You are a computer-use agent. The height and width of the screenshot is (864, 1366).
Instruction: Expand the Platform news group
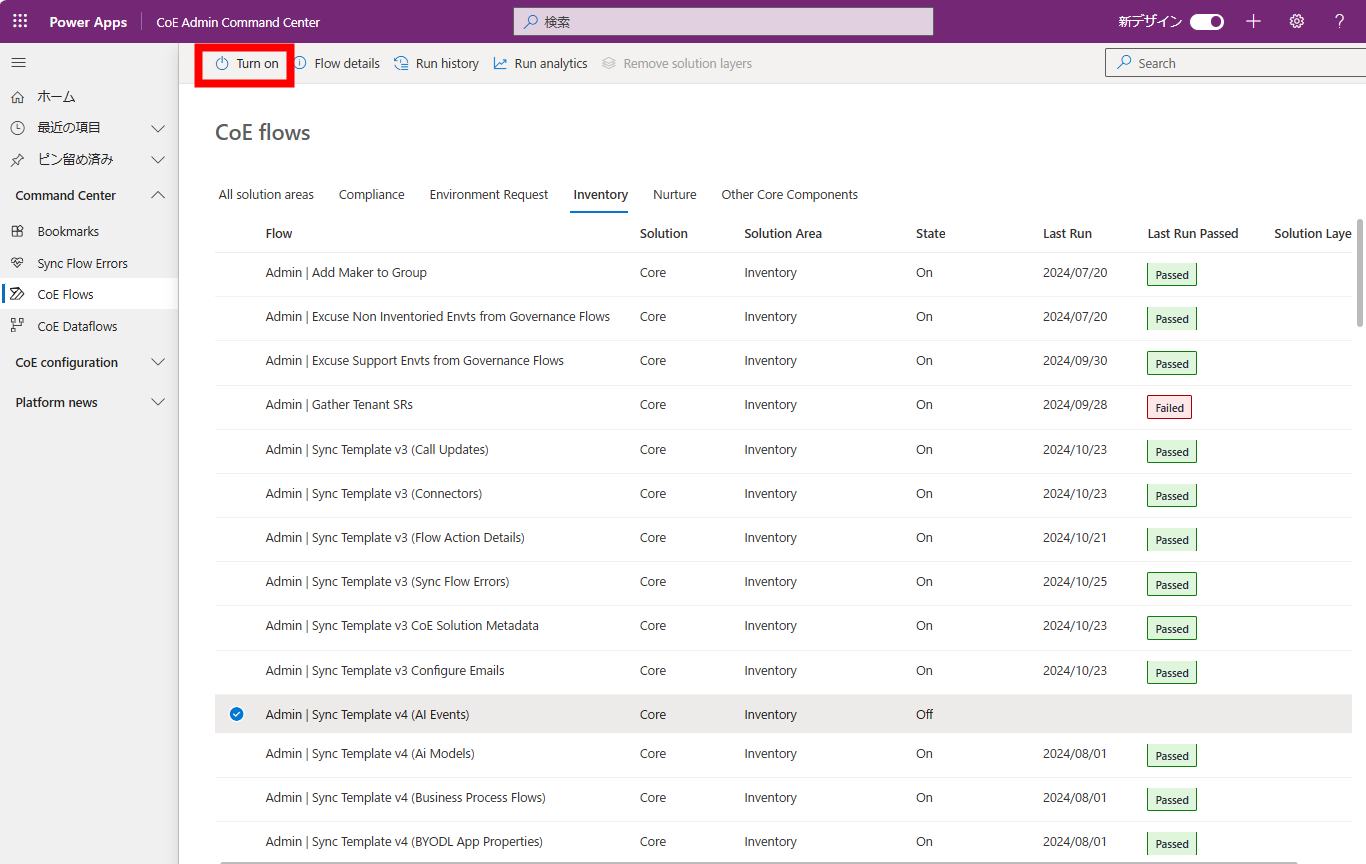tap(158, 403)
